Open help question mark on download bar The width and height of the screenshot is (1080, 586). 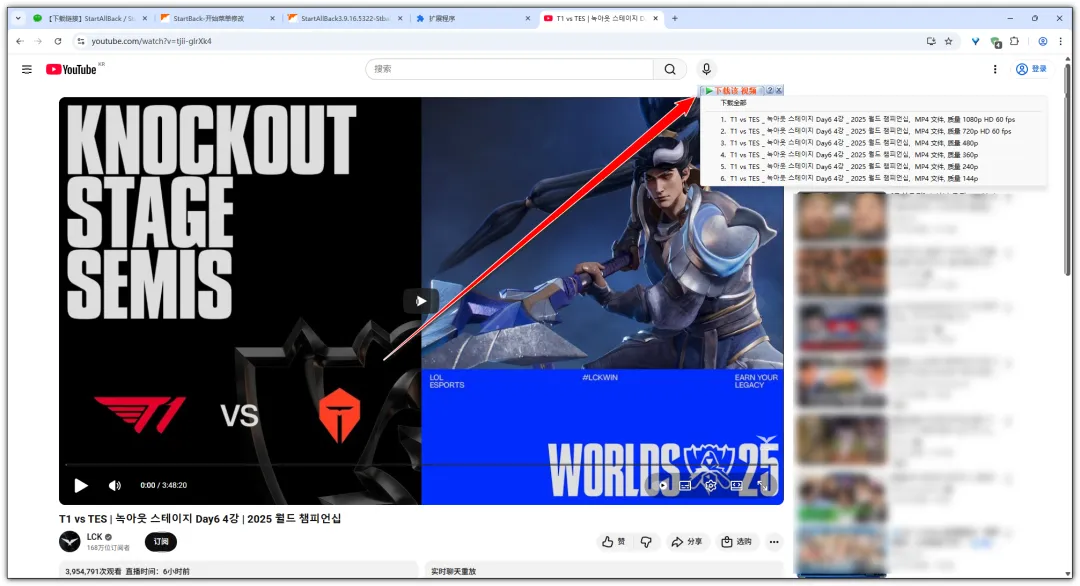(x=770, y=90)
